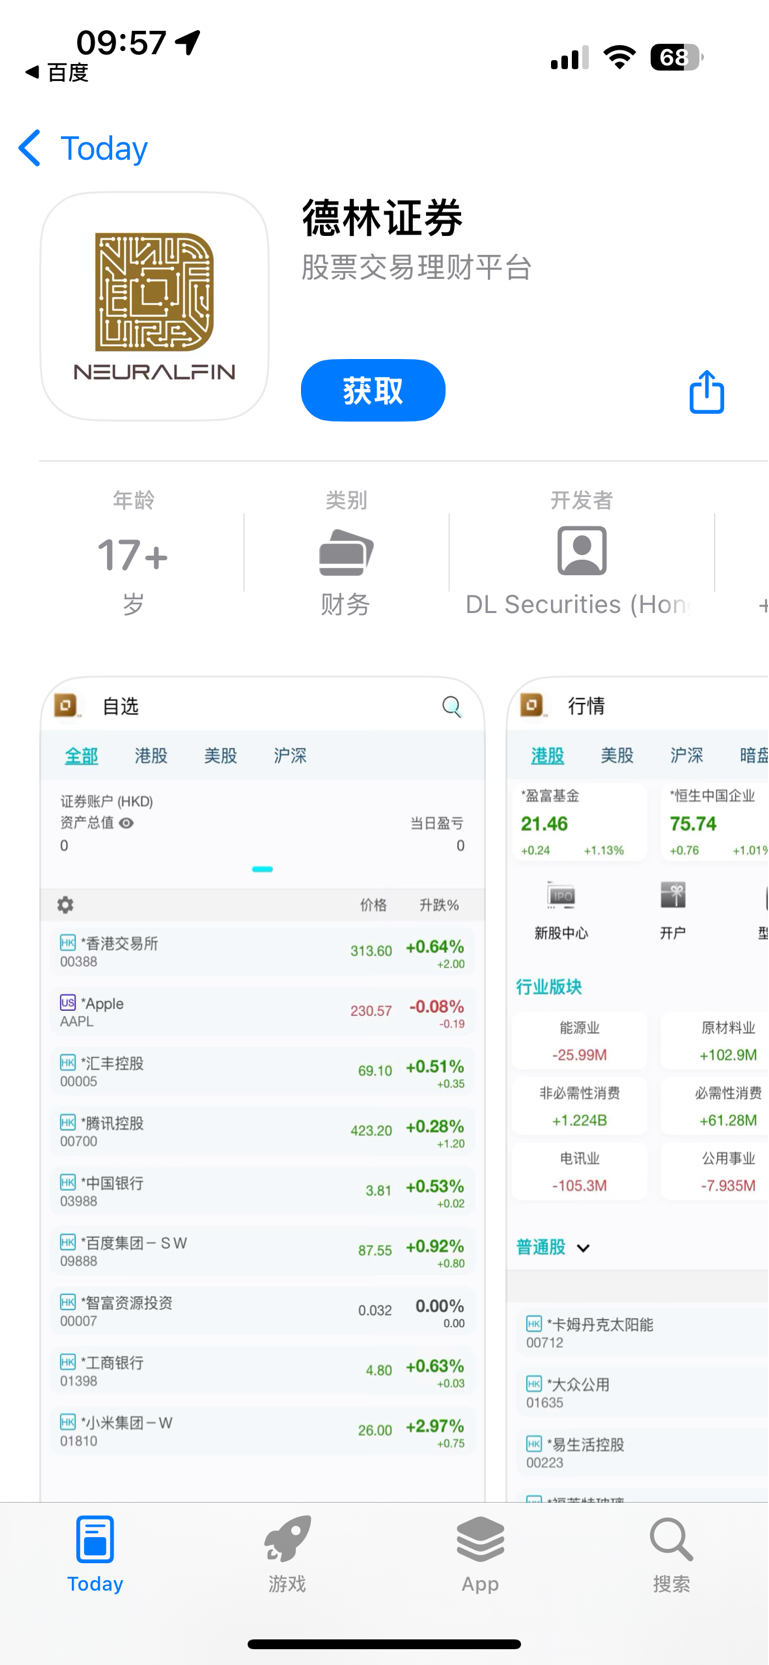
Task: Tap the US market badge beside Apple
Action: [x=68, y=1003]
